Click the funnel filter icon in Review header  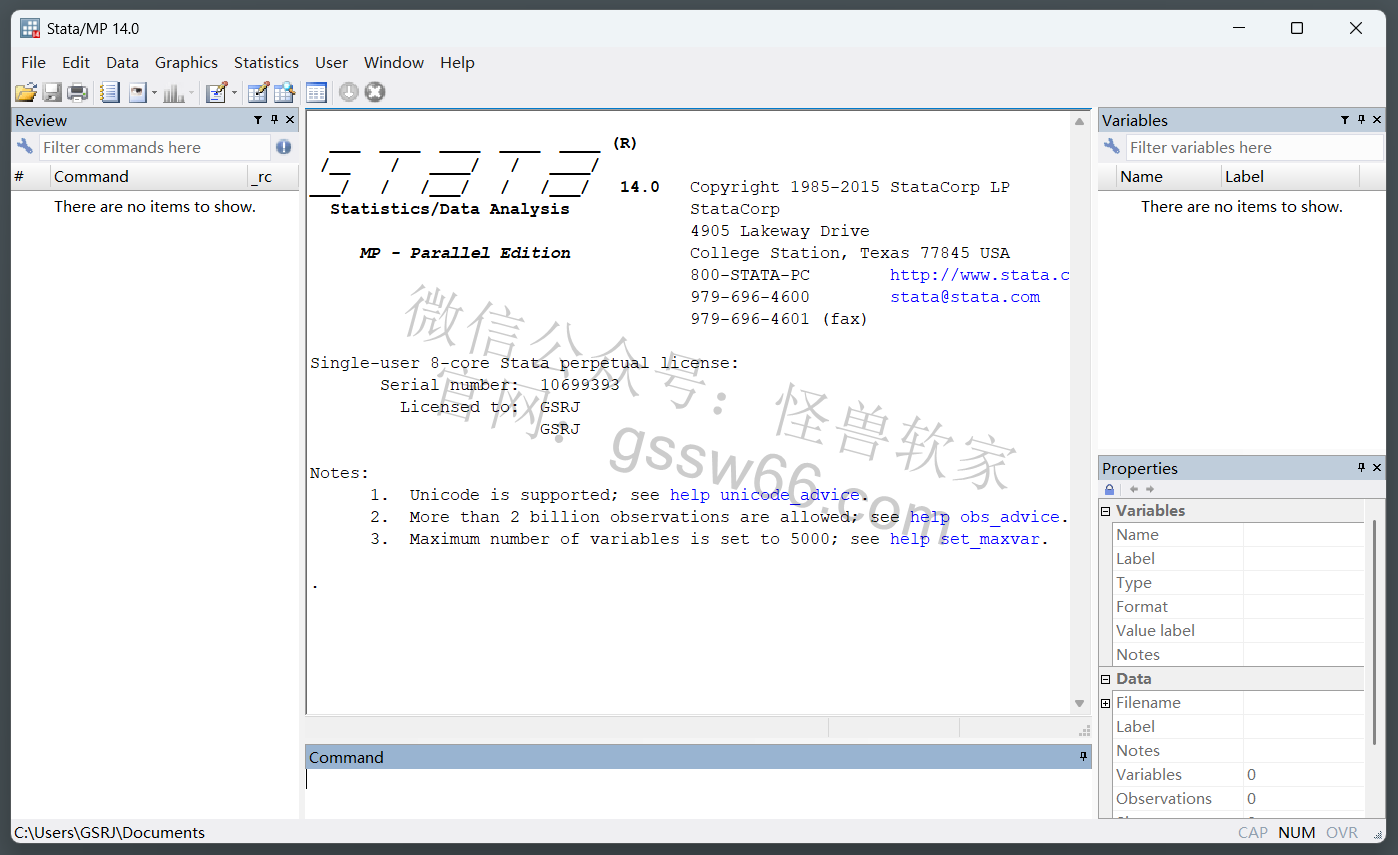pos(258,120)
